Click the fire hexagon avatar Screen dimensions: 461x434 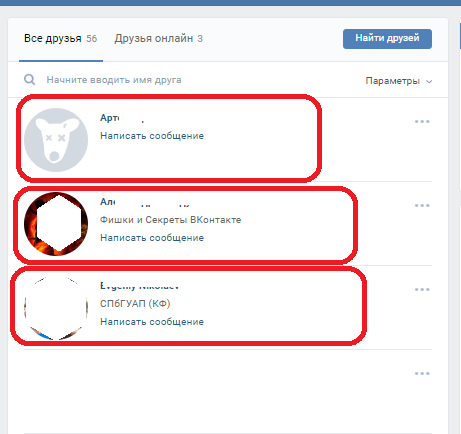[56, 224]
